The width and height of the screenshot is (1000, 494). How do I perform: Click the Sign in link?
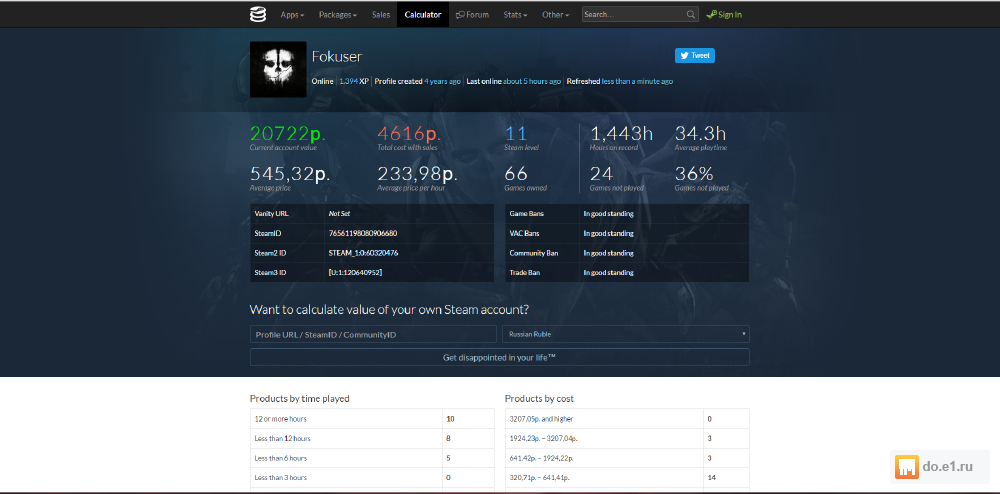pos(724,15)
